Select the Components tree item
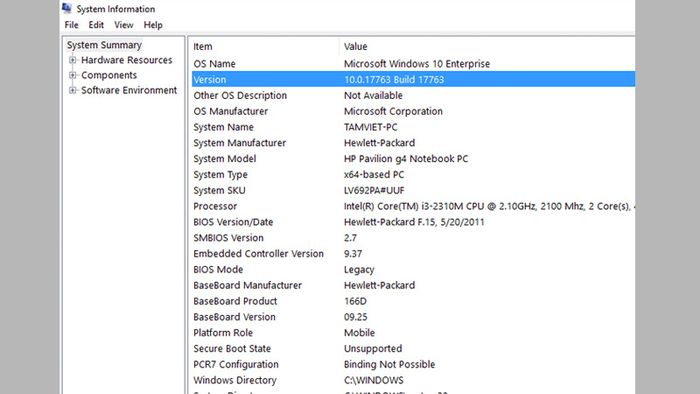 109,75
